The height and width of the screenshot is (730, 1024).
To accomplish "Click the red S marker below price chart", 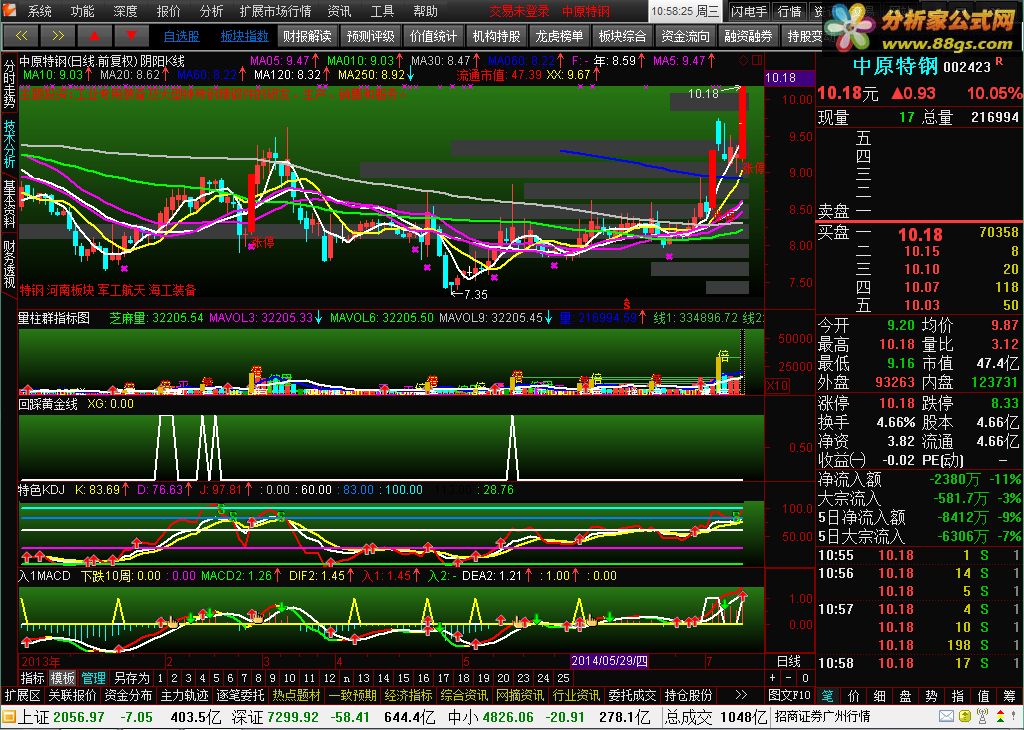I will [x=627, y=304].
